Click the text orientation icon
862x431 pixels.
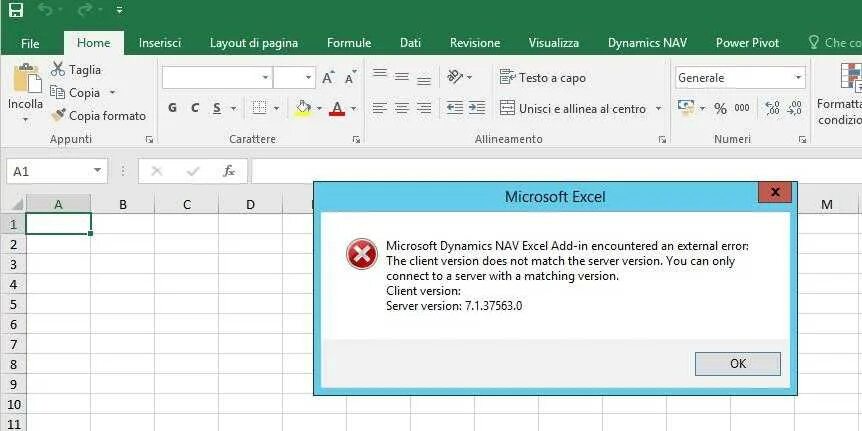tap(456, 76)
